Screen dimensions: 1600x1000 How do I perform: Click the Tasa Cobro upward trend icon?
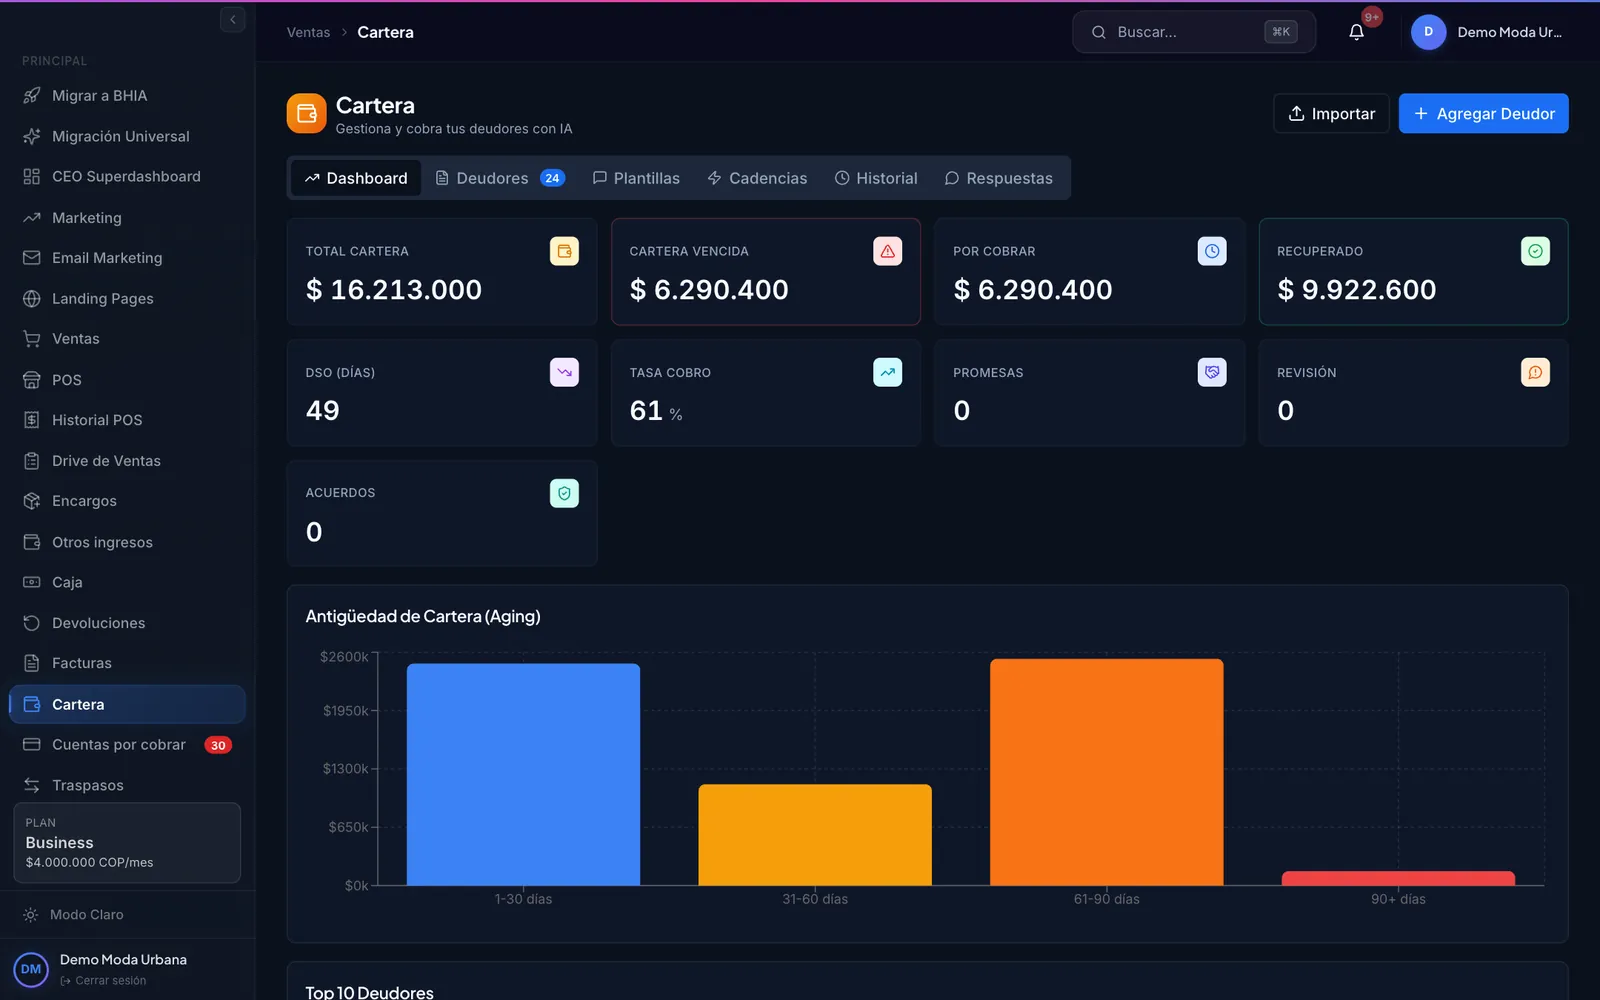pyautogui.click(x=888, y=372)
